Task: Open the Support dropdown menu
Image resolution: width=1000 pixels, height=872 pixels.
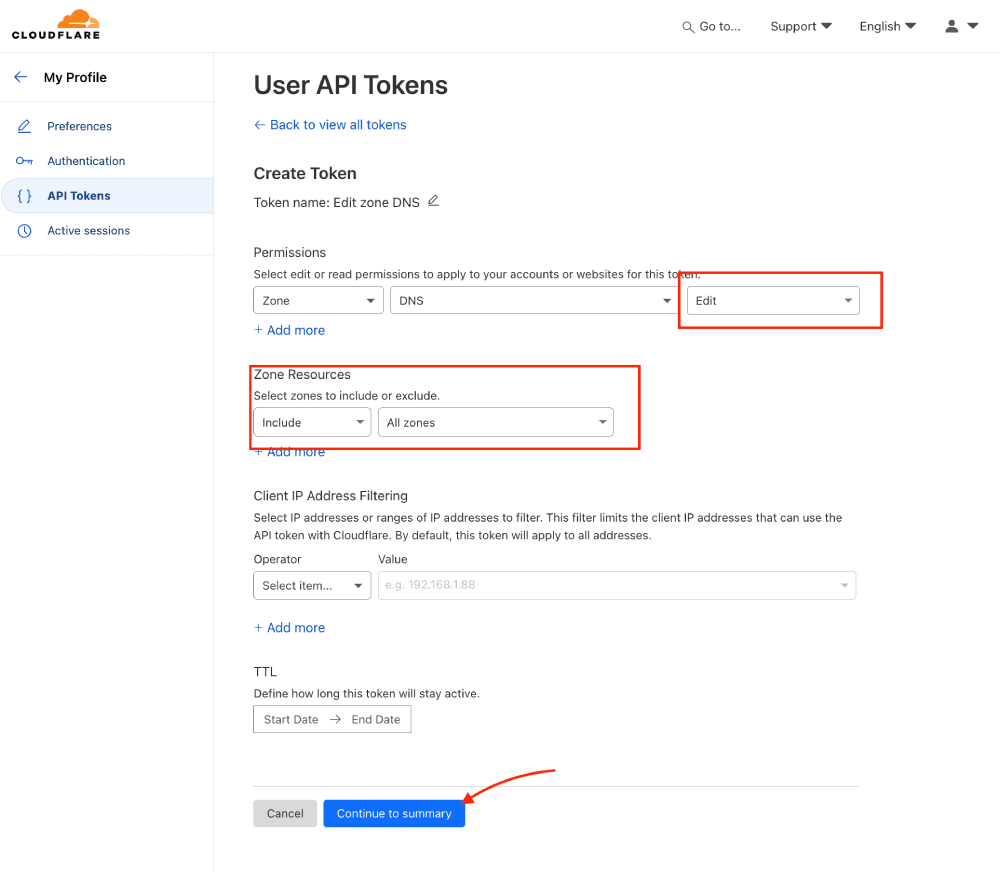Action: pyautogui.click(x=800, y=26)
